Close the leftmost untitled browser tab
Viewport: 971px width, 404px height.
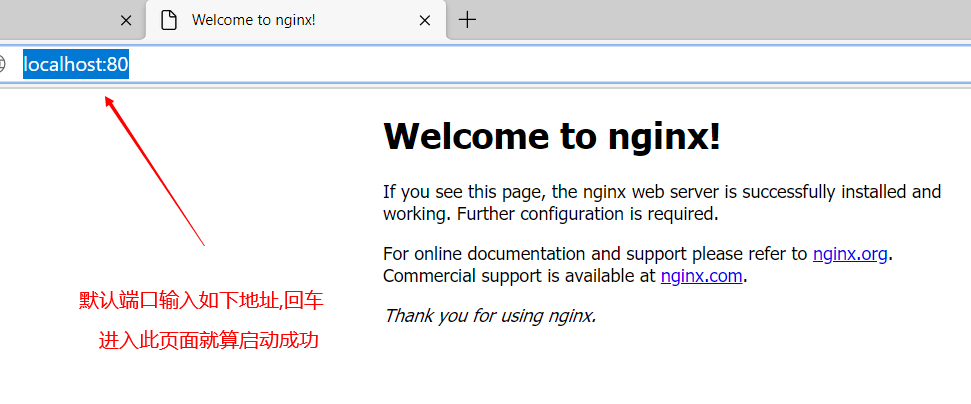point(126,20)
